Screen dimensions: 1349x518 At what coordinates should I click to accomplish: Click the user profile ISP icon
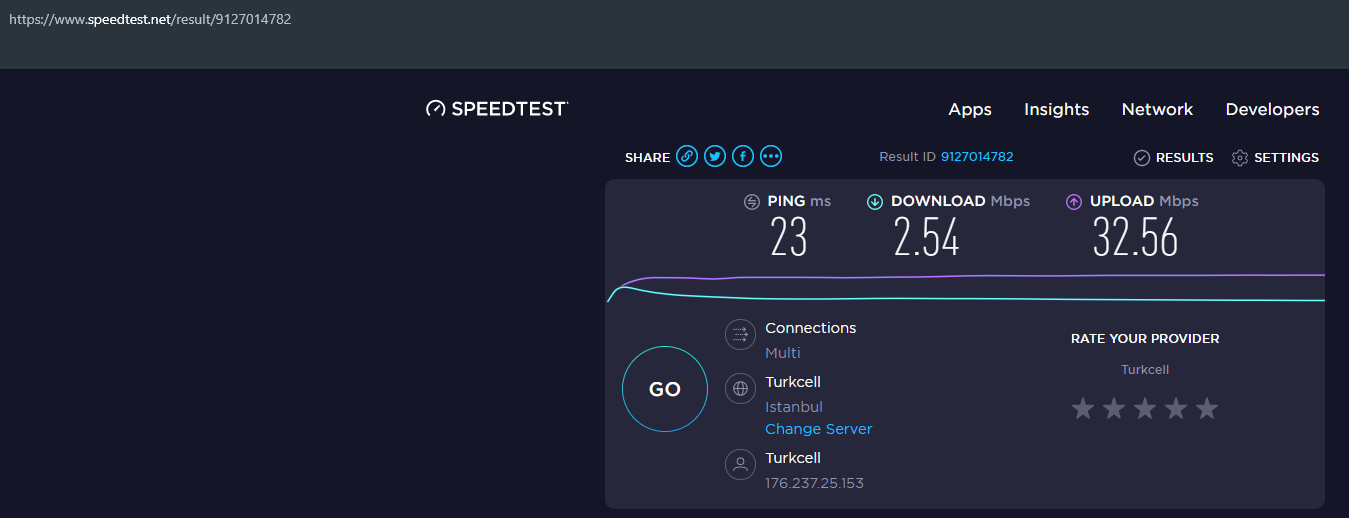coord(740,465)
